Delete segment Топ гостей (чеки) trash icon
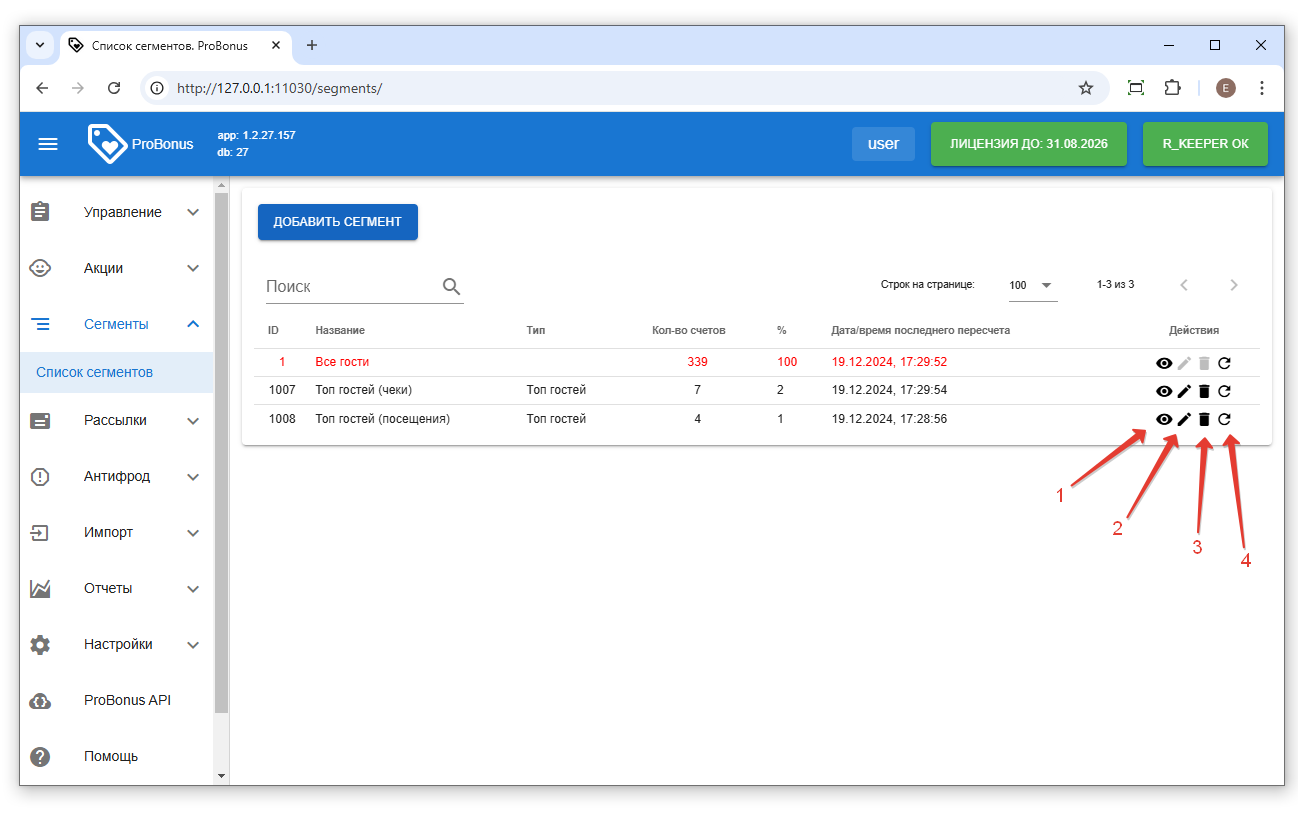1298x813 pixels. (x=1204, y=391)
